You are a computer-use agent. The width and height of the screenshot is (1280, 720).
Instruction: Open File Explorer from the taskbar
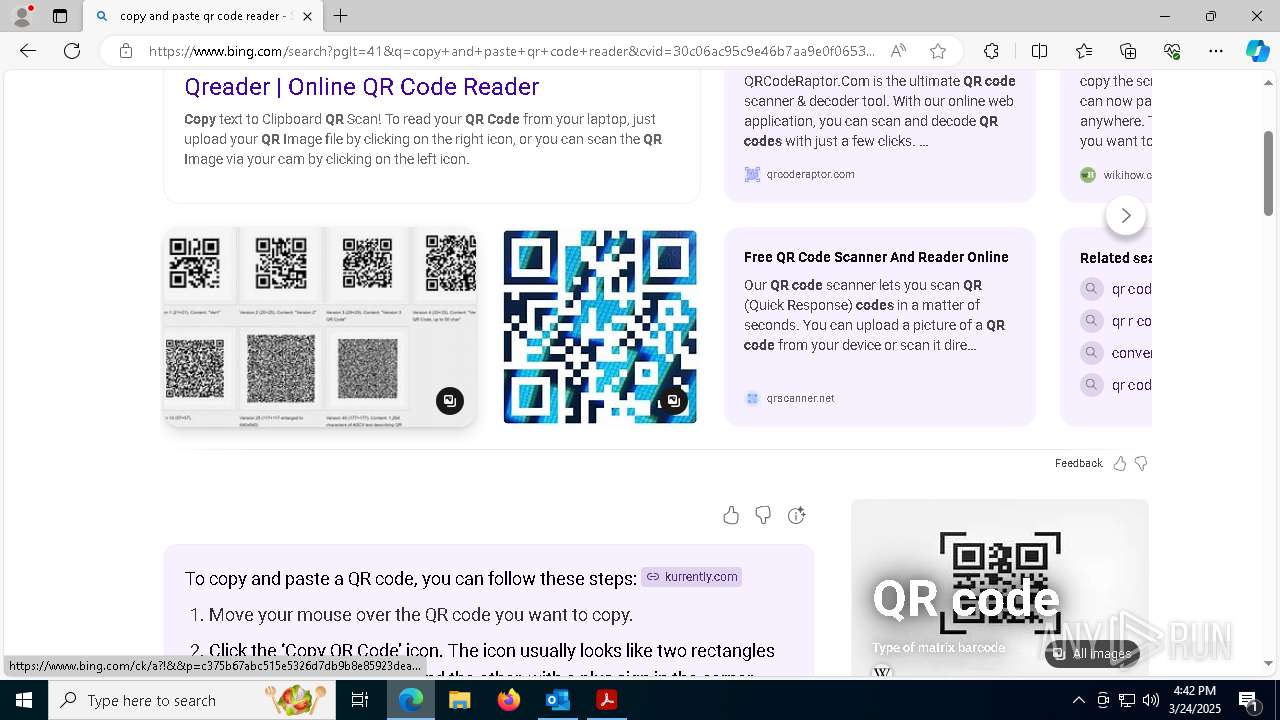coord(459,700)
